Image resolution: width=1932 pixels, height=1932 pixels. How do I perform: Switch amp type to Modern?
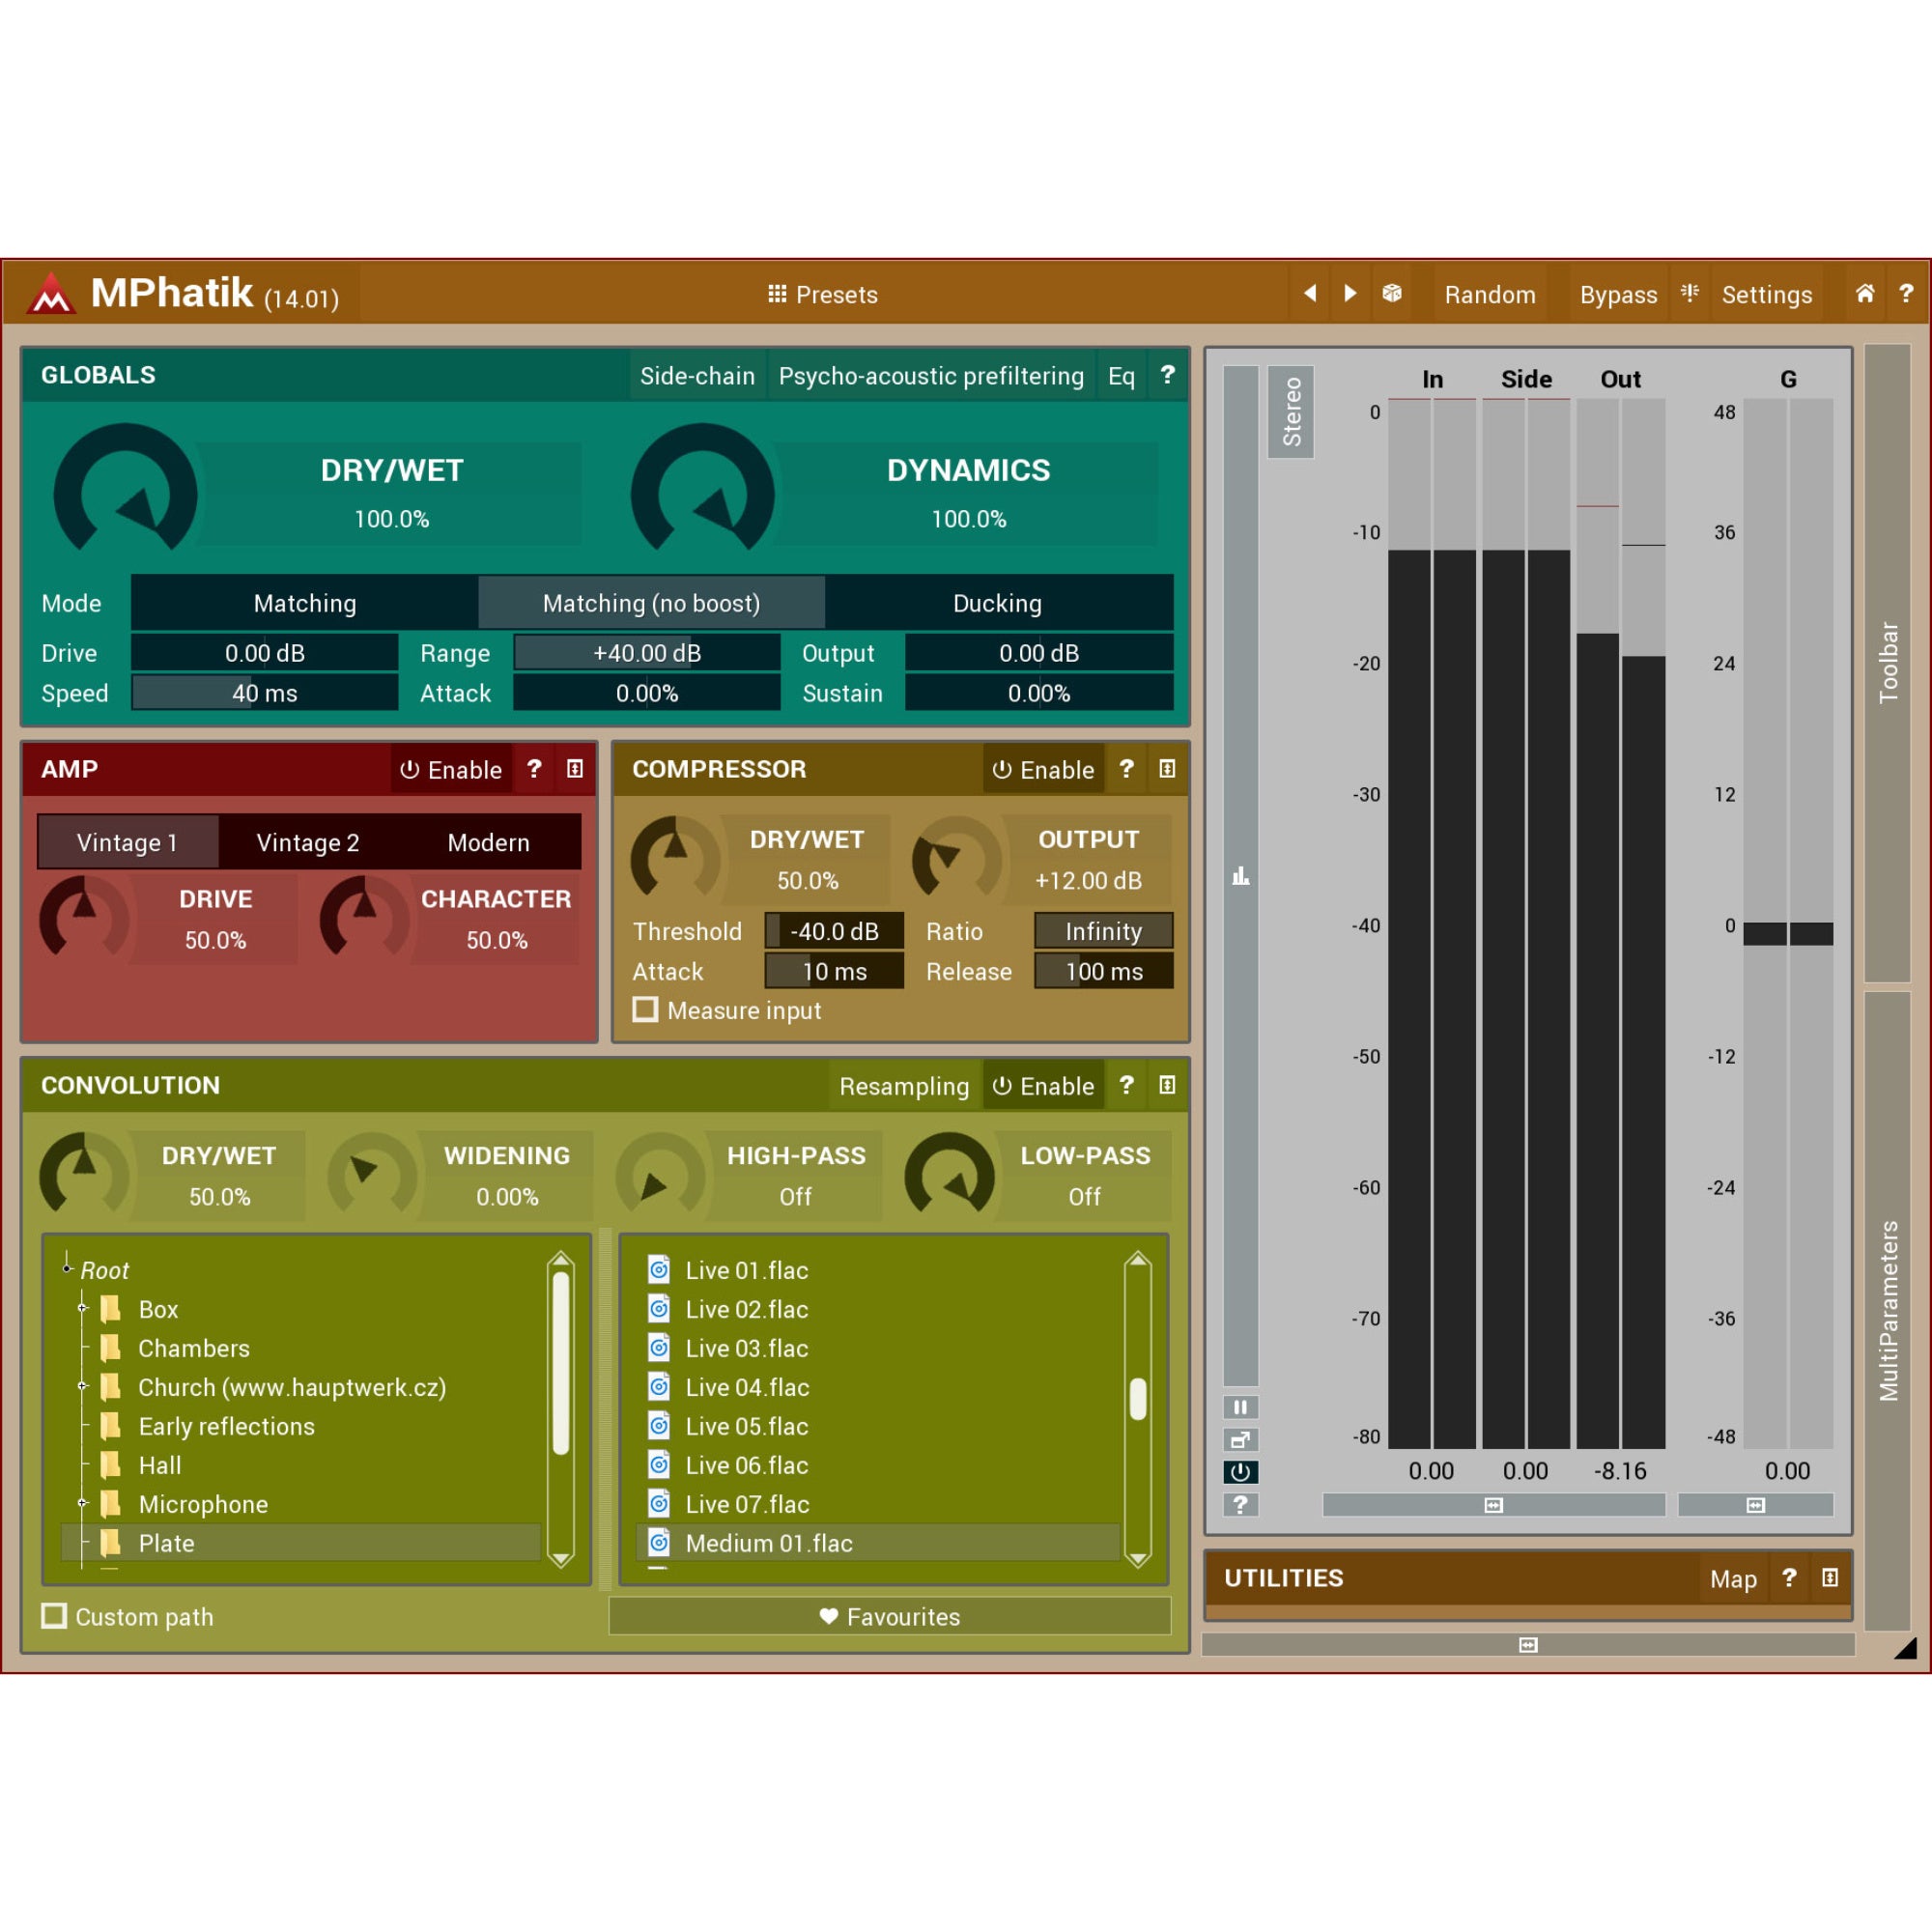click(488, 842)
